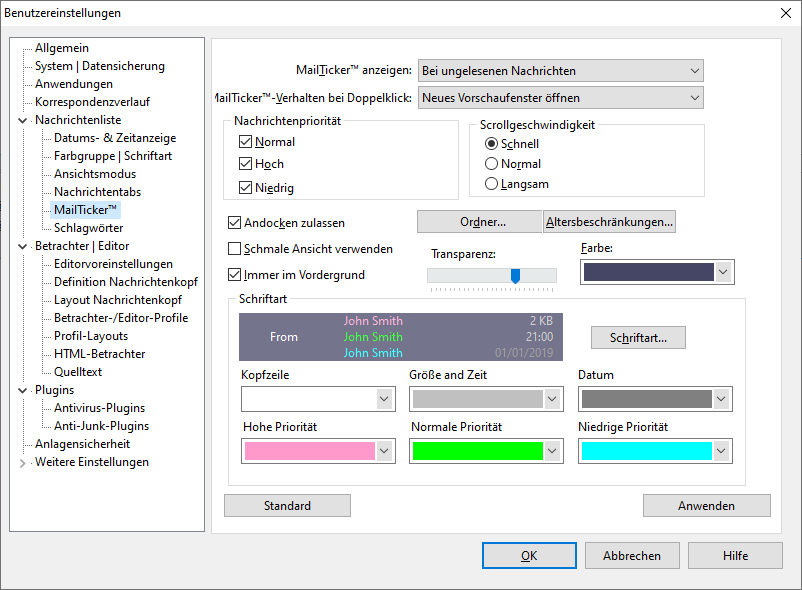Open Farbgruppe | Schriftart page

point(113,156)
